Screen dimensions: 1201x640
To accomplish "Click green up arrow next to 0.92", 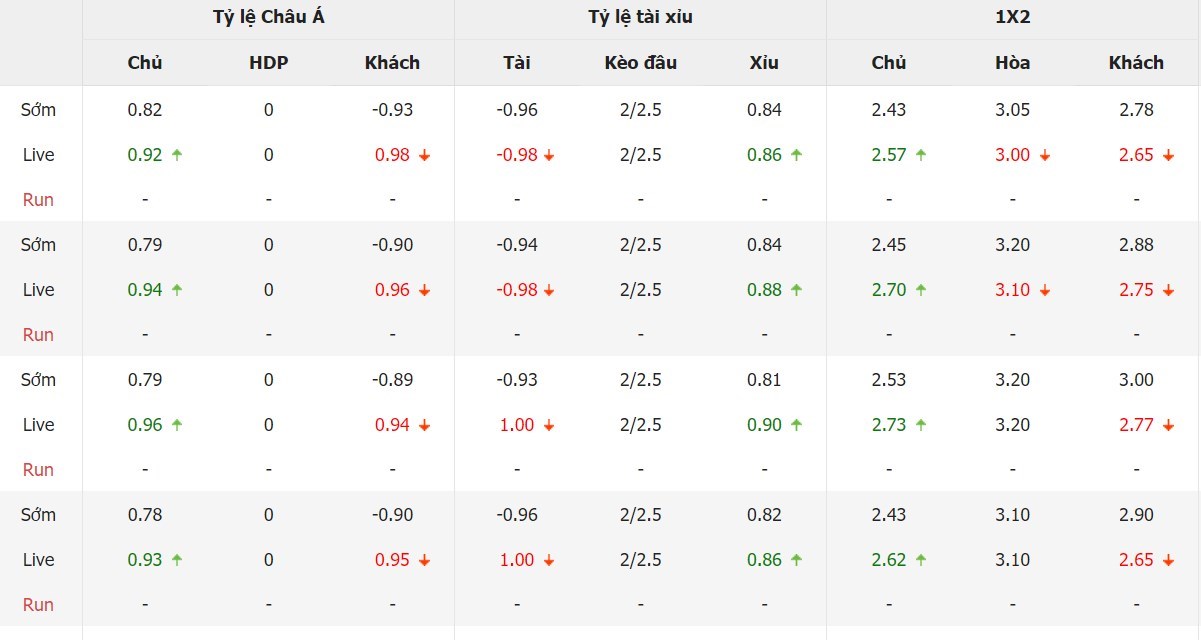I will pyautogui.click(x=177, y=155).
